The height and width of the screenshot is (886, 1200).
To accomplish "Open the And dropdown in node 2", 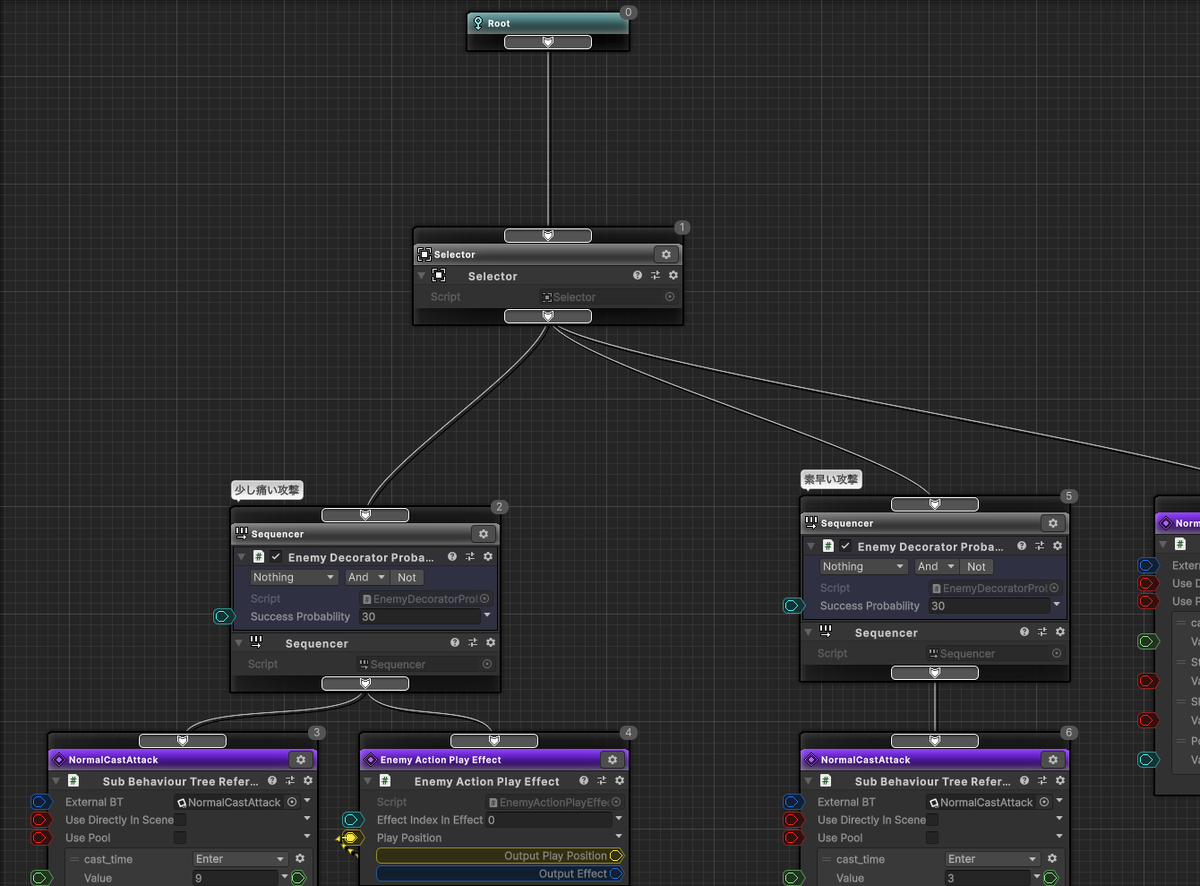I will point(366,577).
